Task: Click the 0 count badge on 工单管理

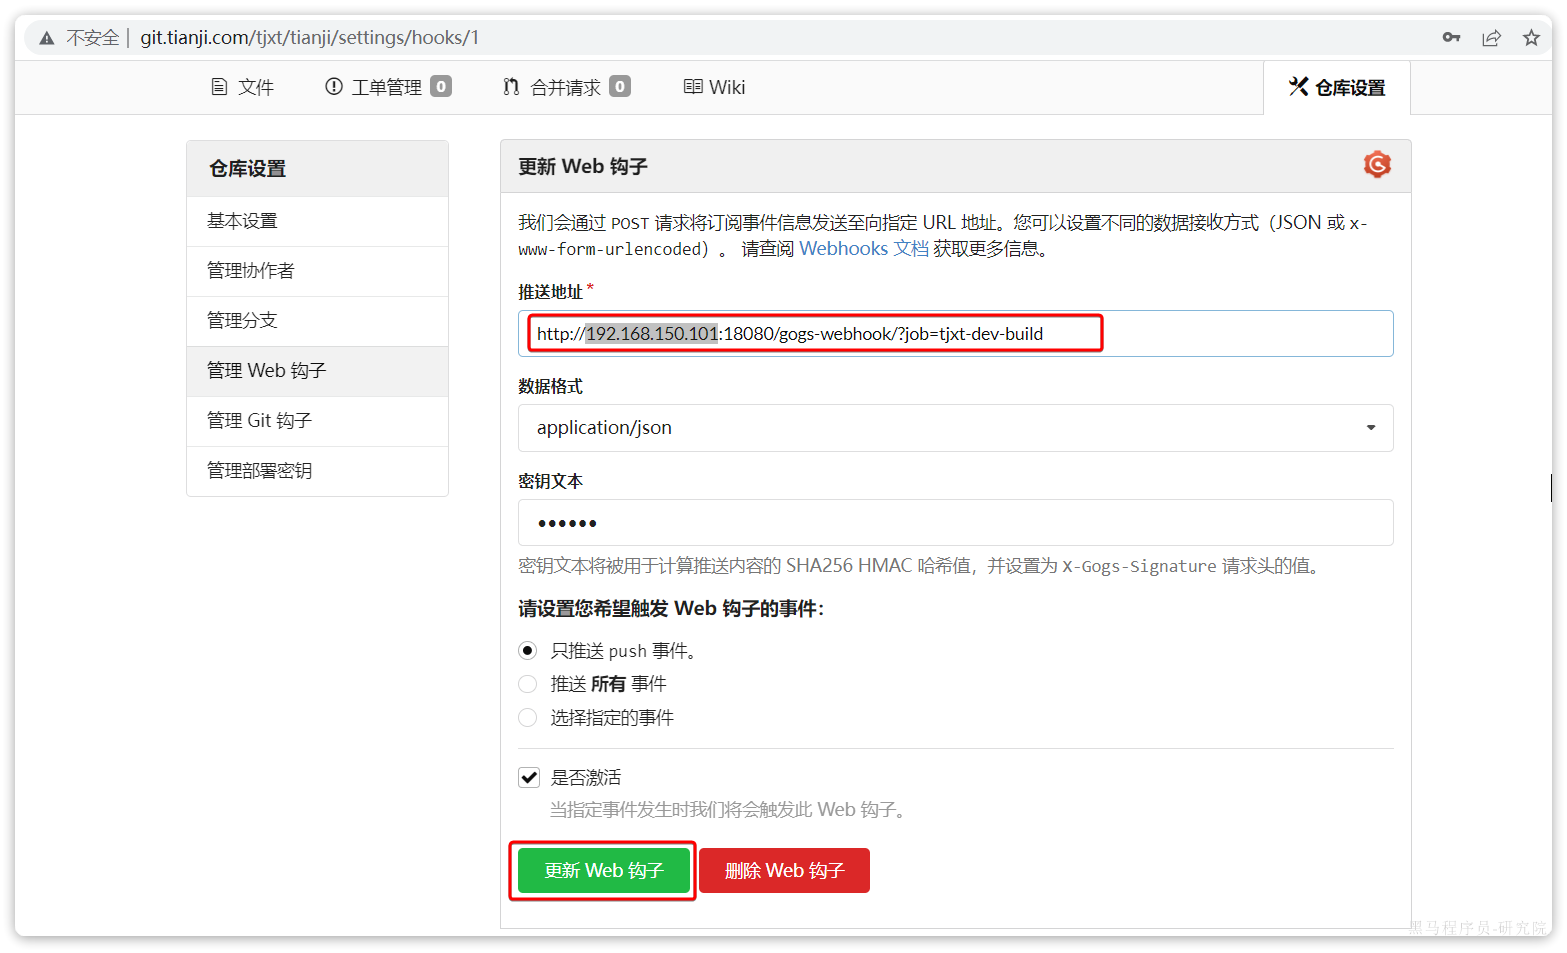Action: point(441,87)
